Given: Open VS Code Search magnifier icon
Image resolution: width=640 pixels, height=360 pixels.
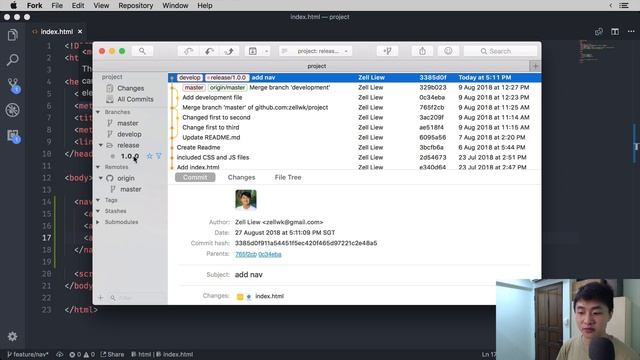Looking at the screenshot, I should (13, 60).
